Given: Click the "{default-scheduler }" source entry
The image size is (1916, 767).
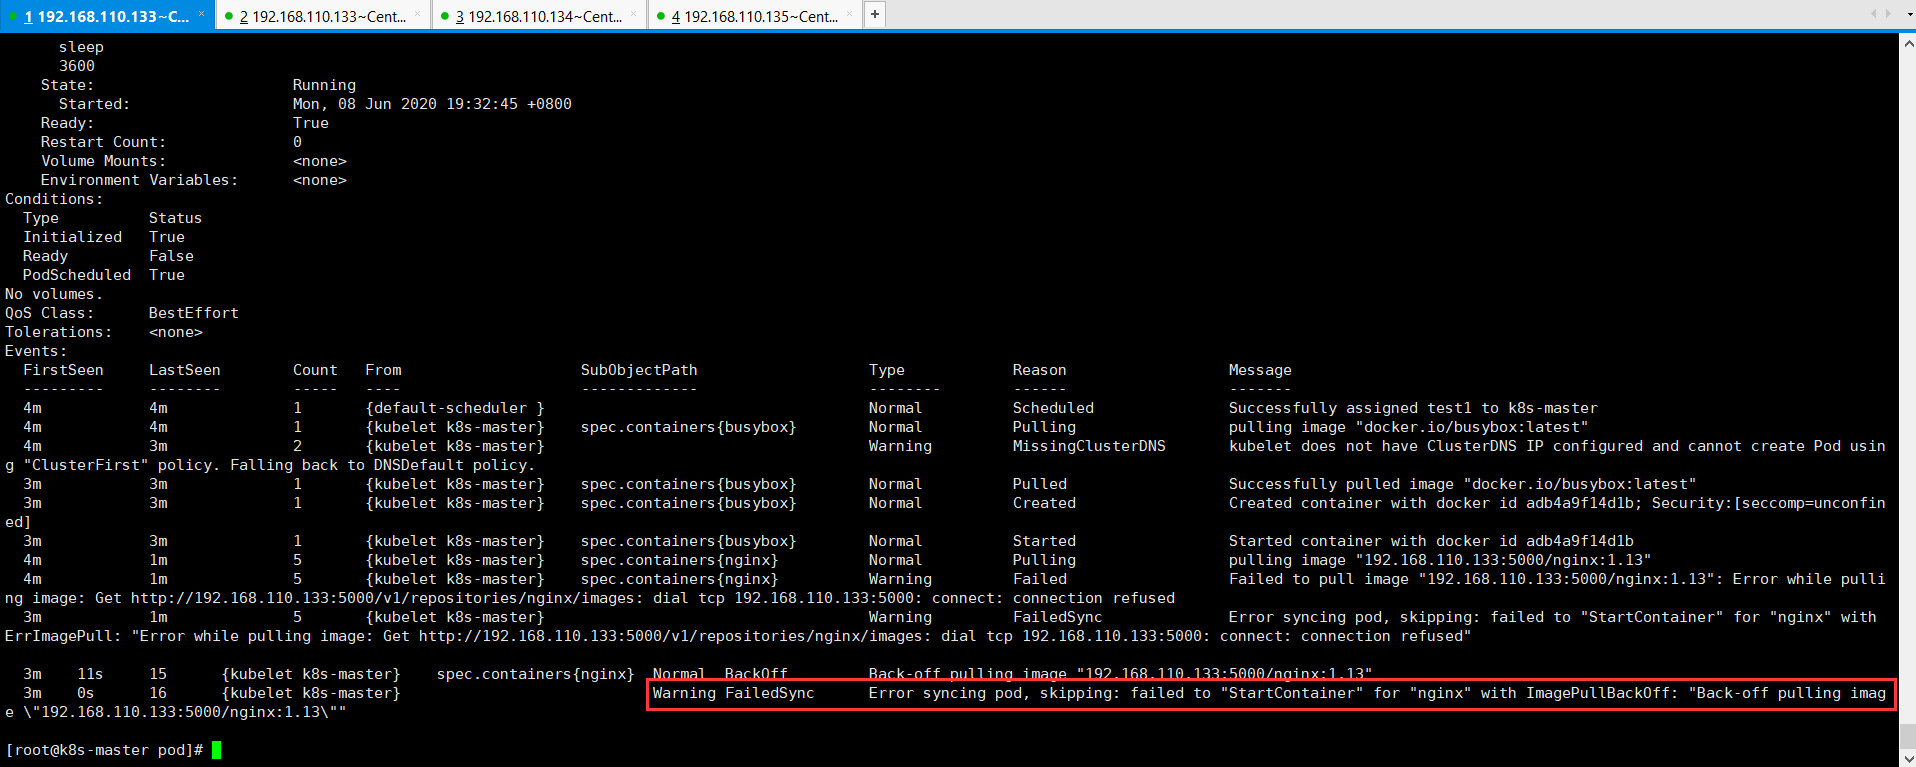Looking at the screenshot, I should pos(455,408).
